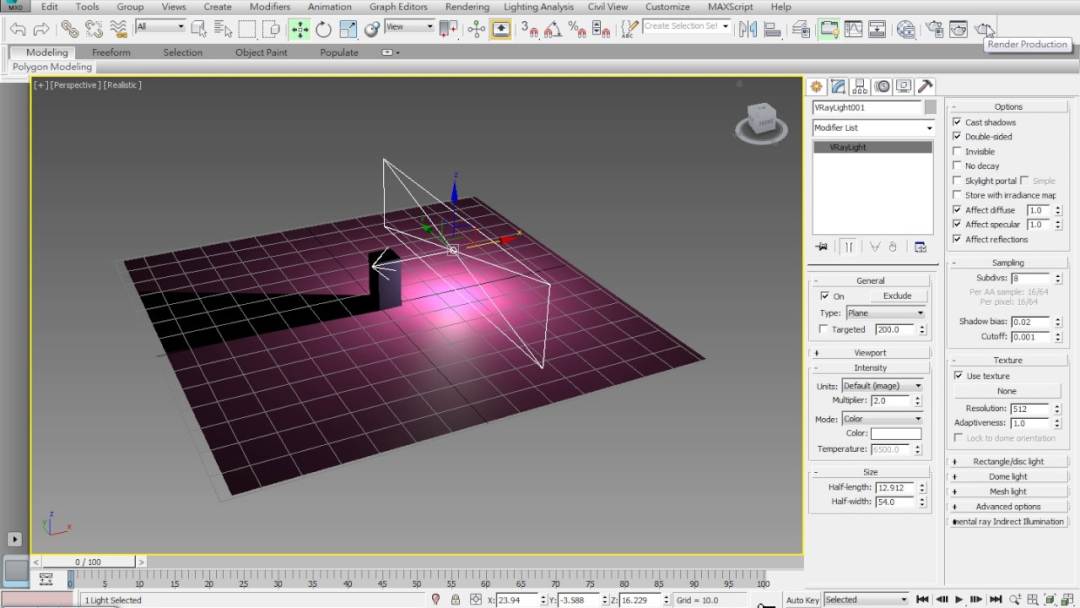Image resolution: width=1080 pixels, height=608 pixels.
Task: Open the Customize menu
Action: (667, 7)
